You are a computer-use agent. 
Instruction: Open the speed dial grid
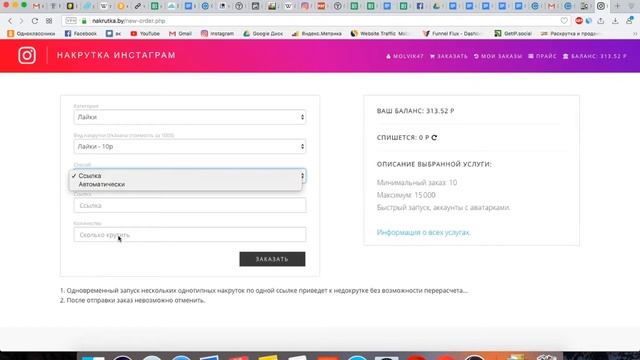(49, 21)
